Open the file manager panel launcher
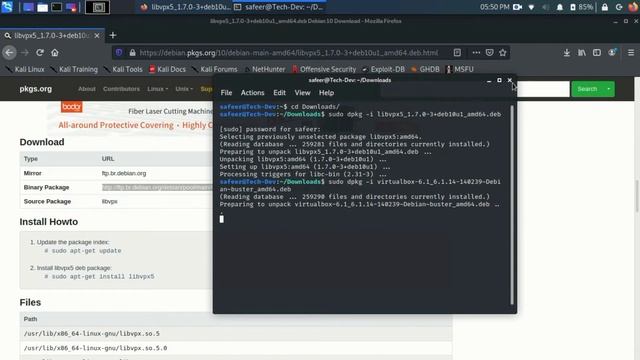The image size is (640, 360). (x=42, y=7)
